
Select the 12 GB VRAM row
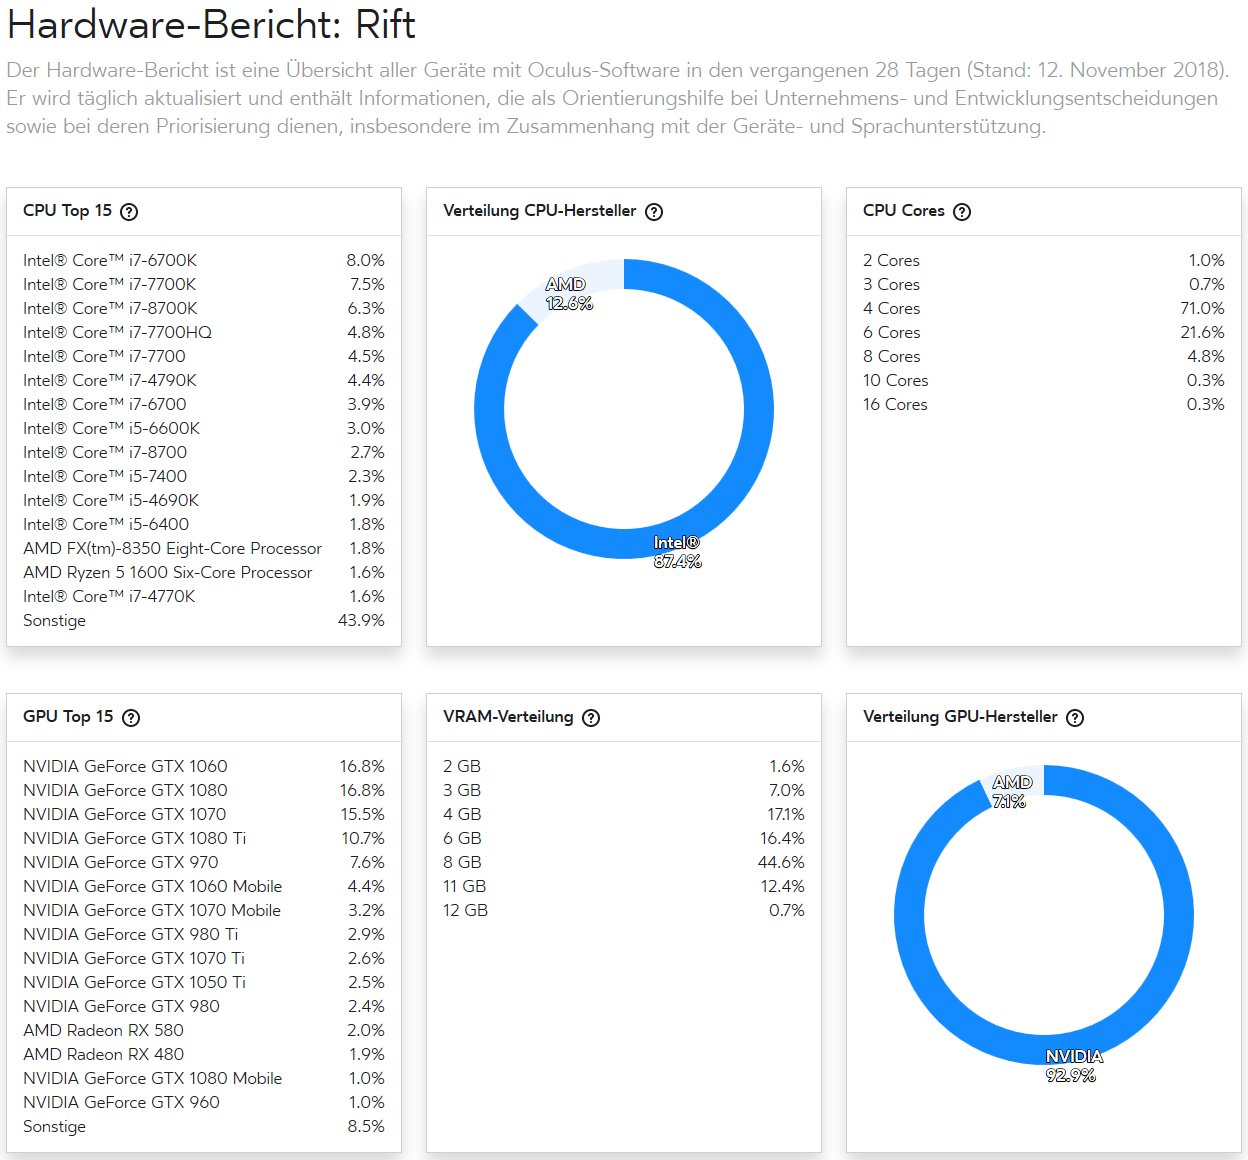pos(624,910)
